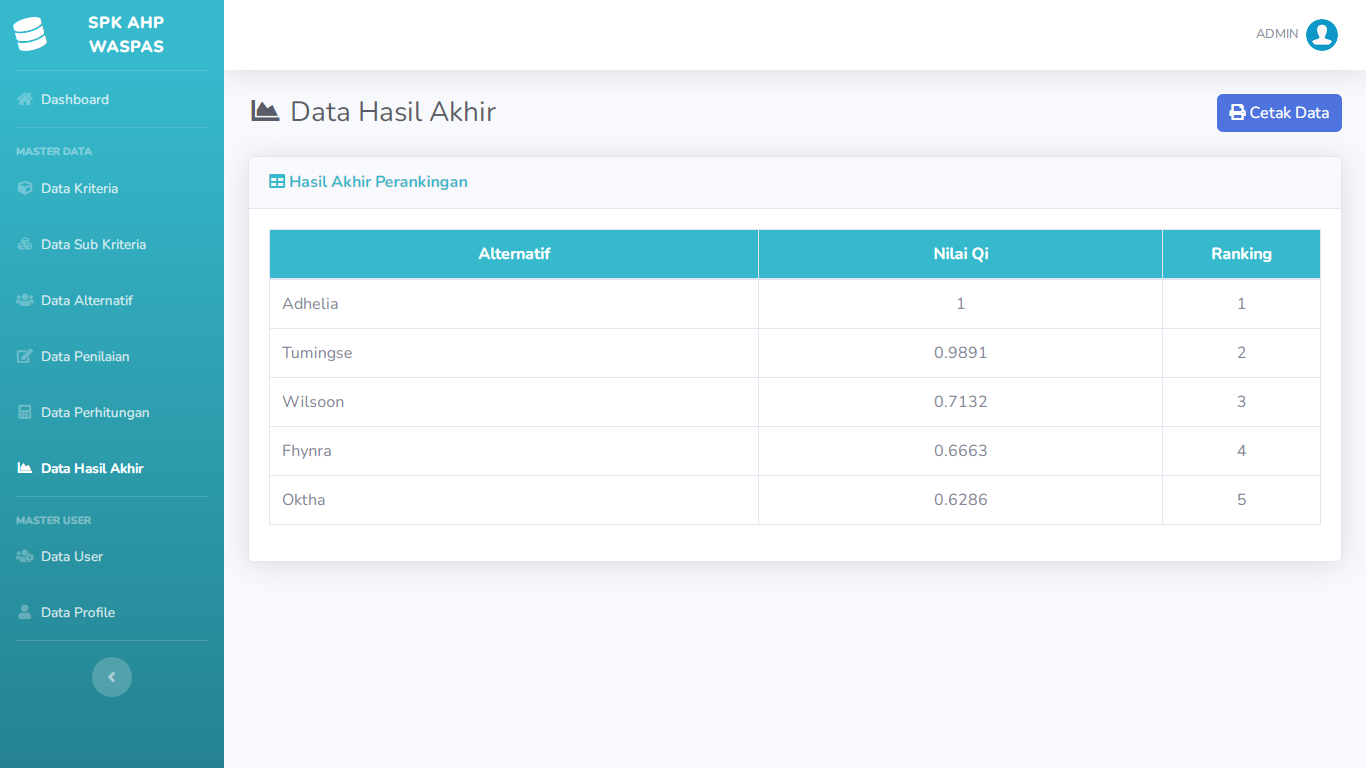
Task: Collapse the sidebar with the round chevron button
Action: 112,677
